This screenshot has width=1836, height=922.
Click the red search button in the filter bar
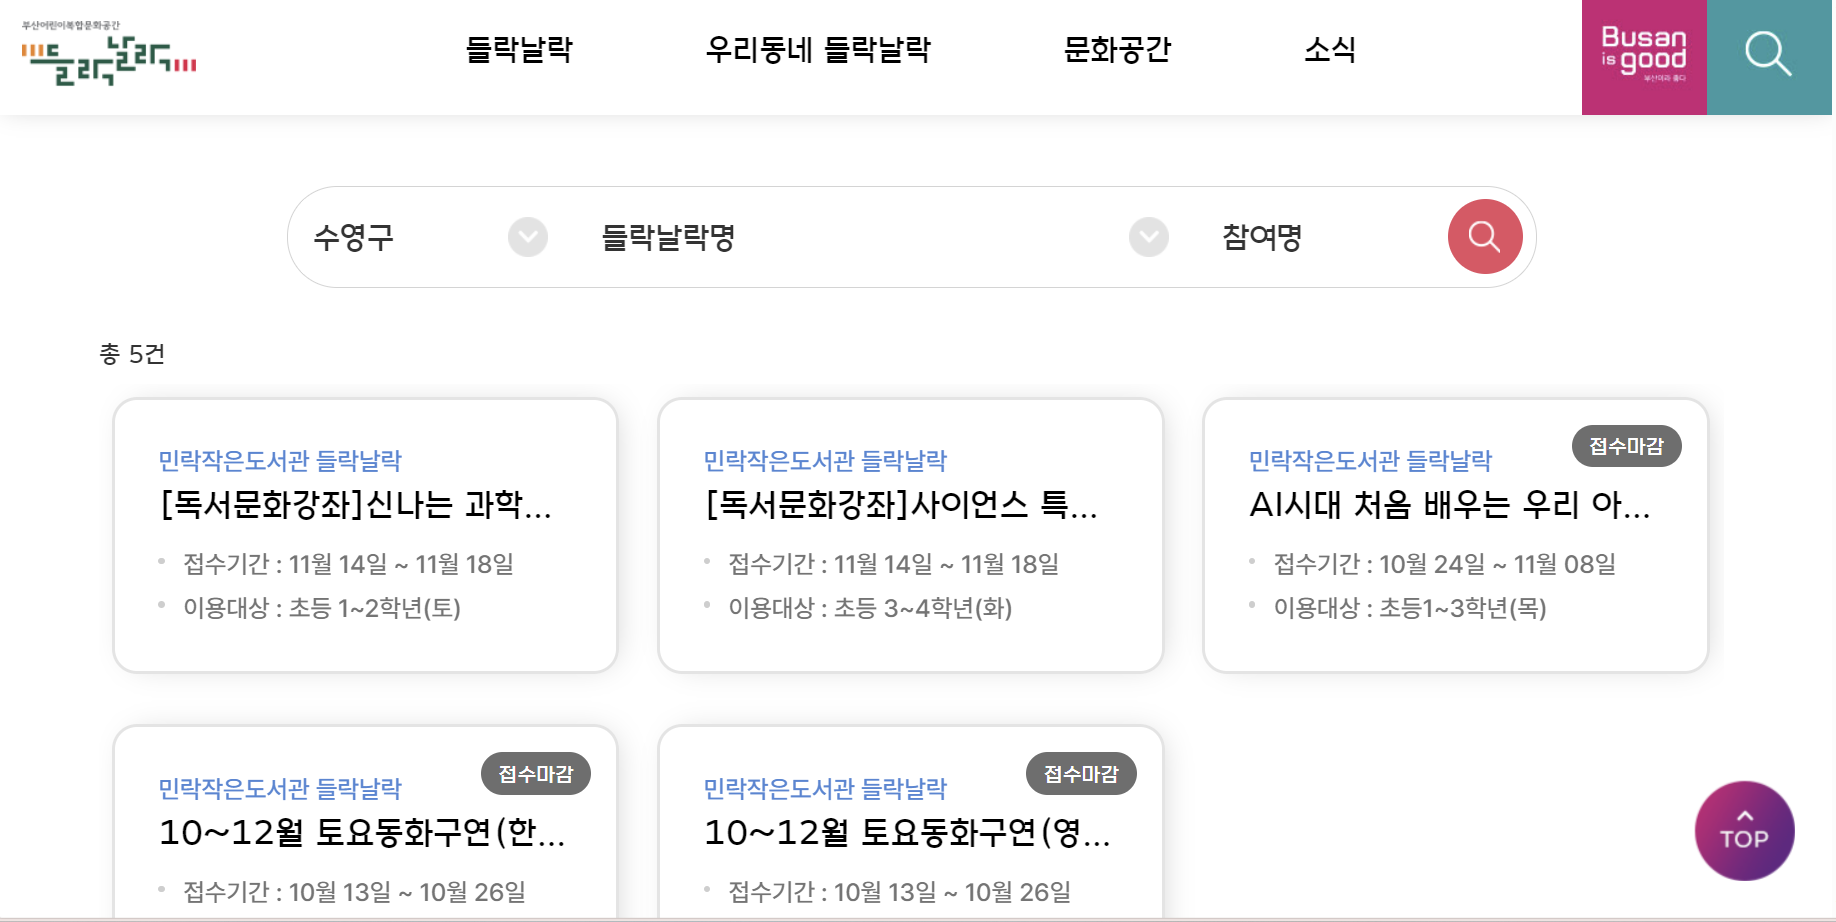pos(1484,236)
